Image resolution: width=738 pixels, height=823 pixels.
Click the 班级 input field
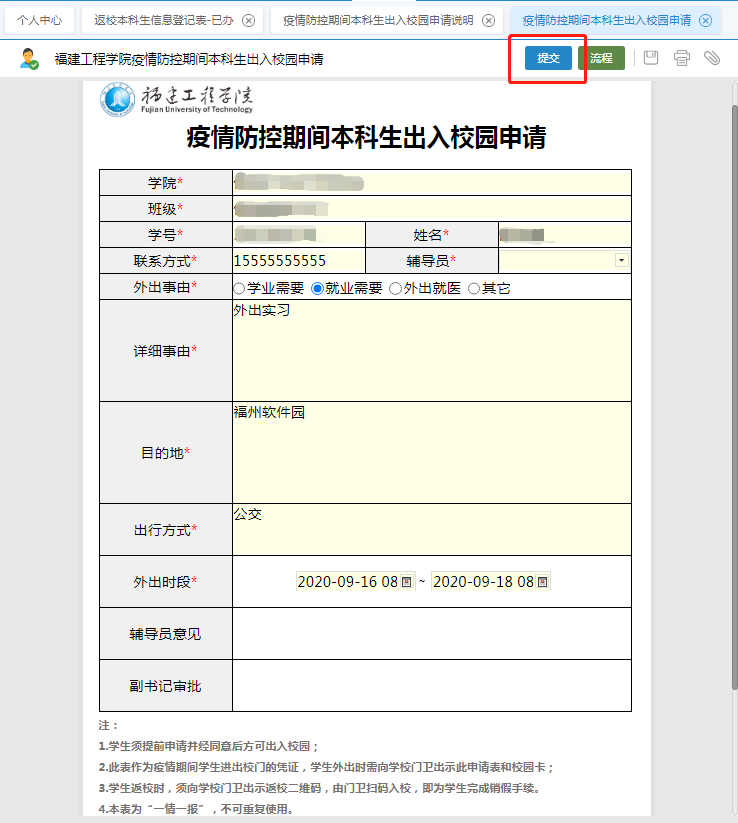click(431, 209)
